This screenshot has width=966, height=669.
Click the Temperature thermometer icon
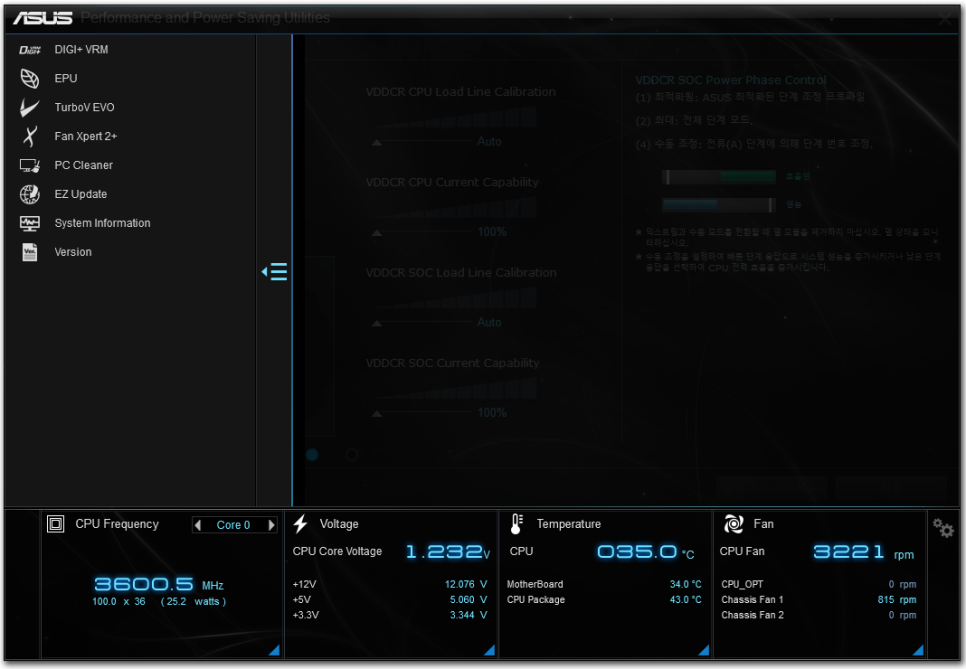point(517,524)
